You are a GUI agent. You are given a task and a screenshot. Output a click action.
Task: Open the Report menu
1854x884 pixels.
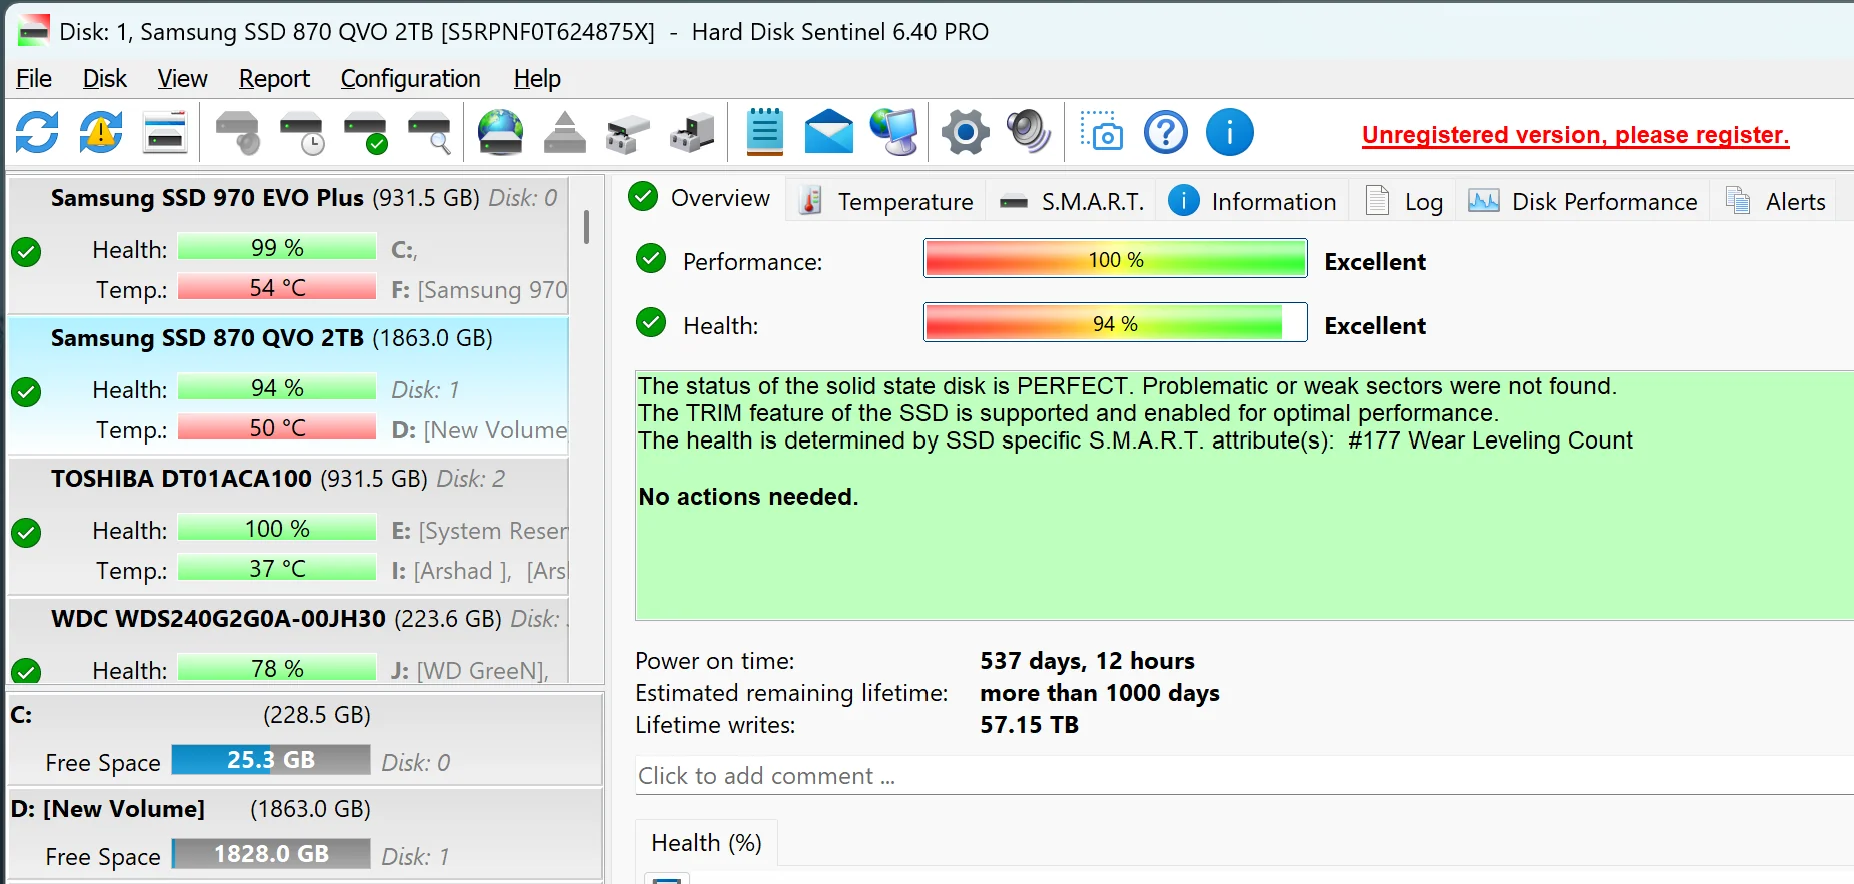pos(274,78)
